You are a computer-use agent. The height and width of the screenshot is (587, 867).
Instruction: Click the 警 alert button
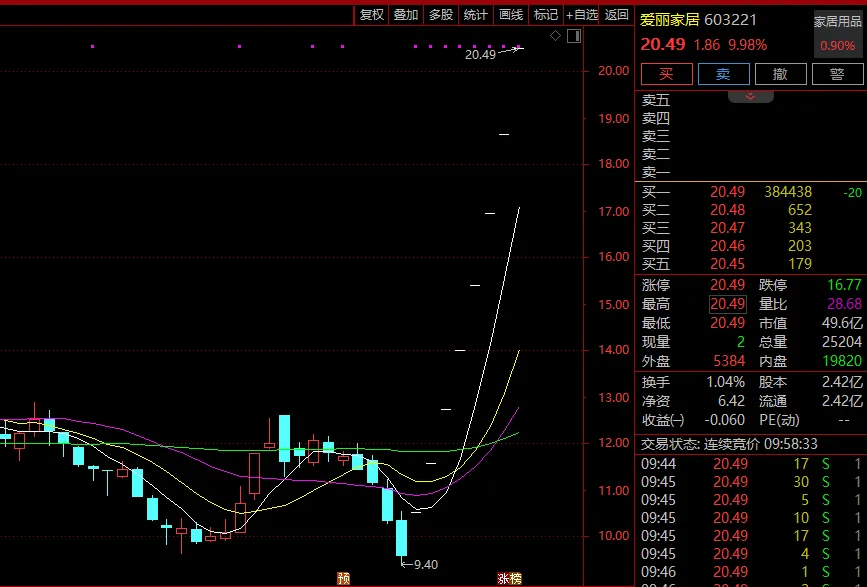838,74
